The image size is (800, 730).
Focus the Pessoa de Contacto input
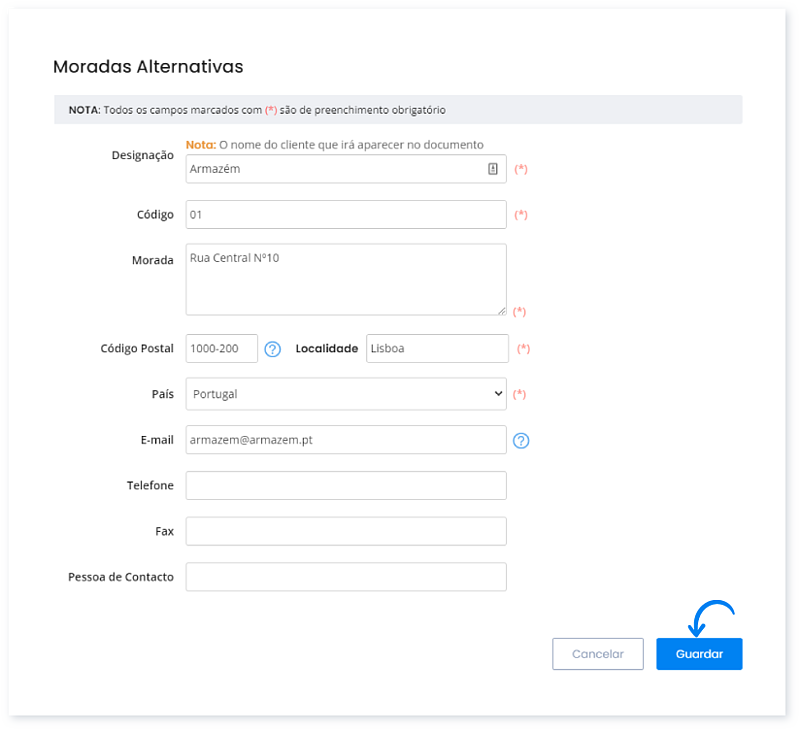[x=346, y=577]
